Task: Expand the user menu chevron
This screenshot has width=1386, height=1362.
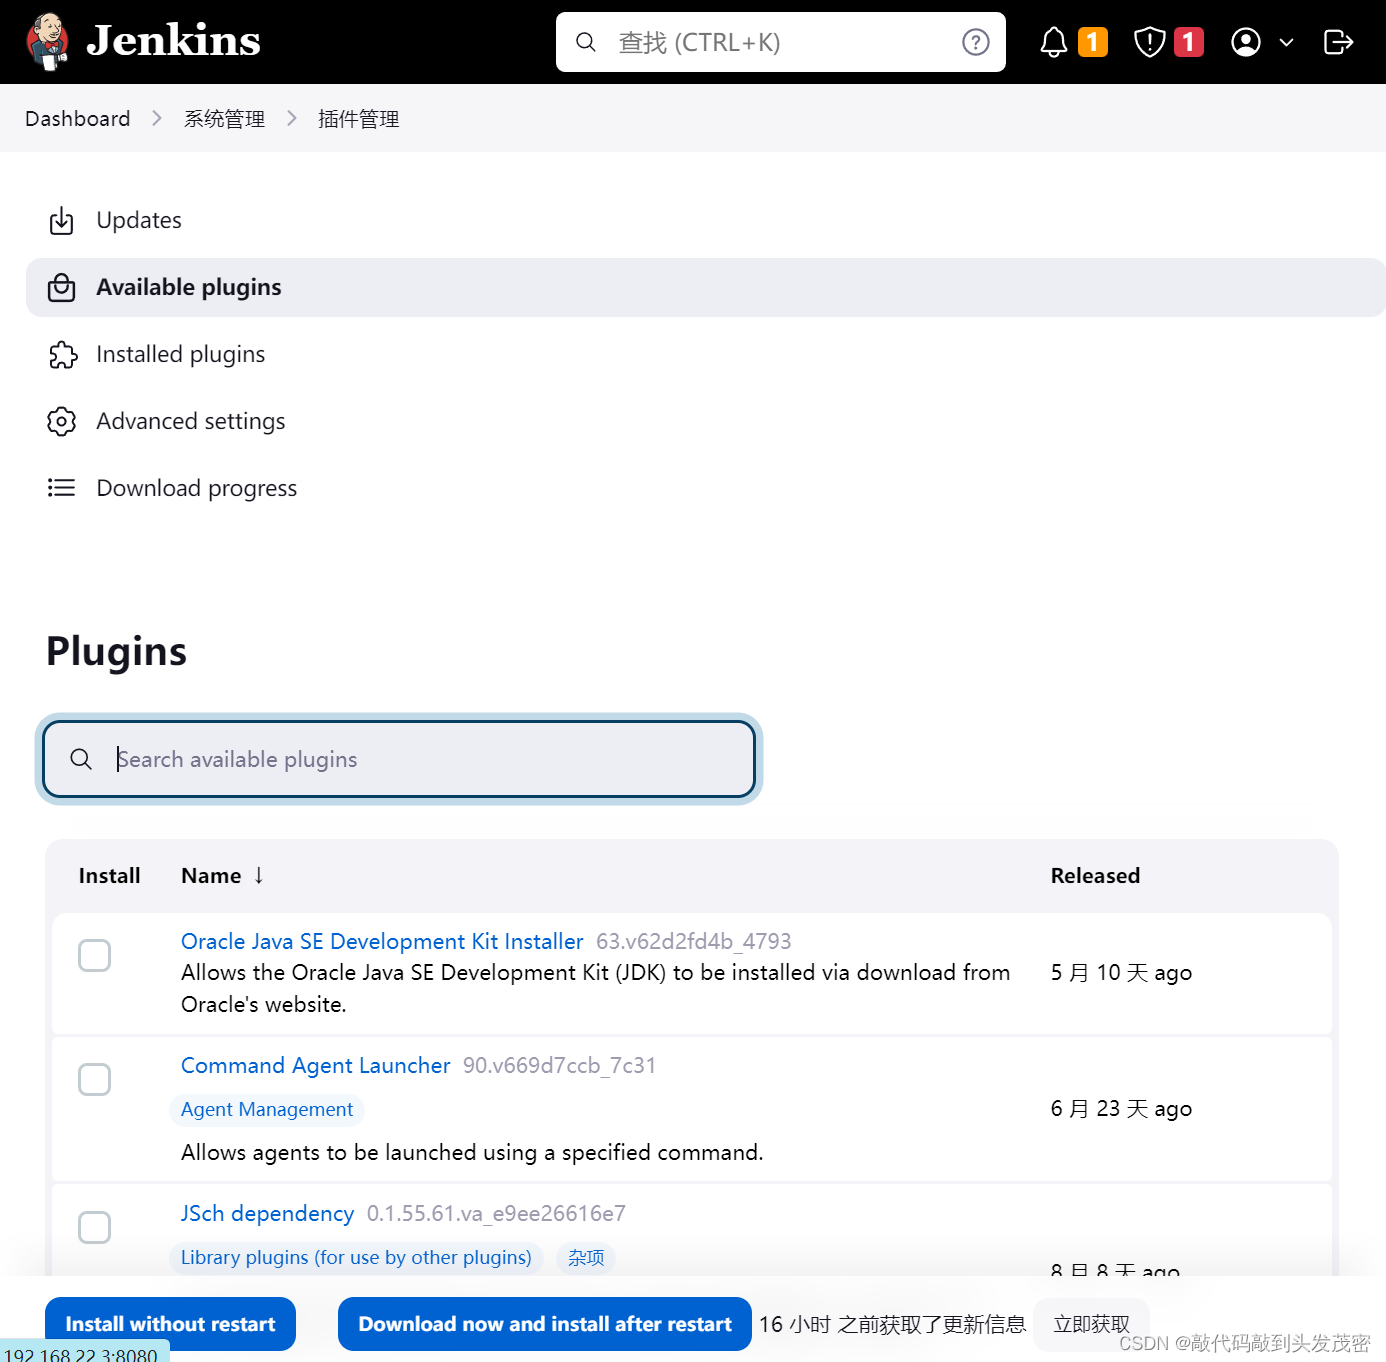Action: 1287,42
